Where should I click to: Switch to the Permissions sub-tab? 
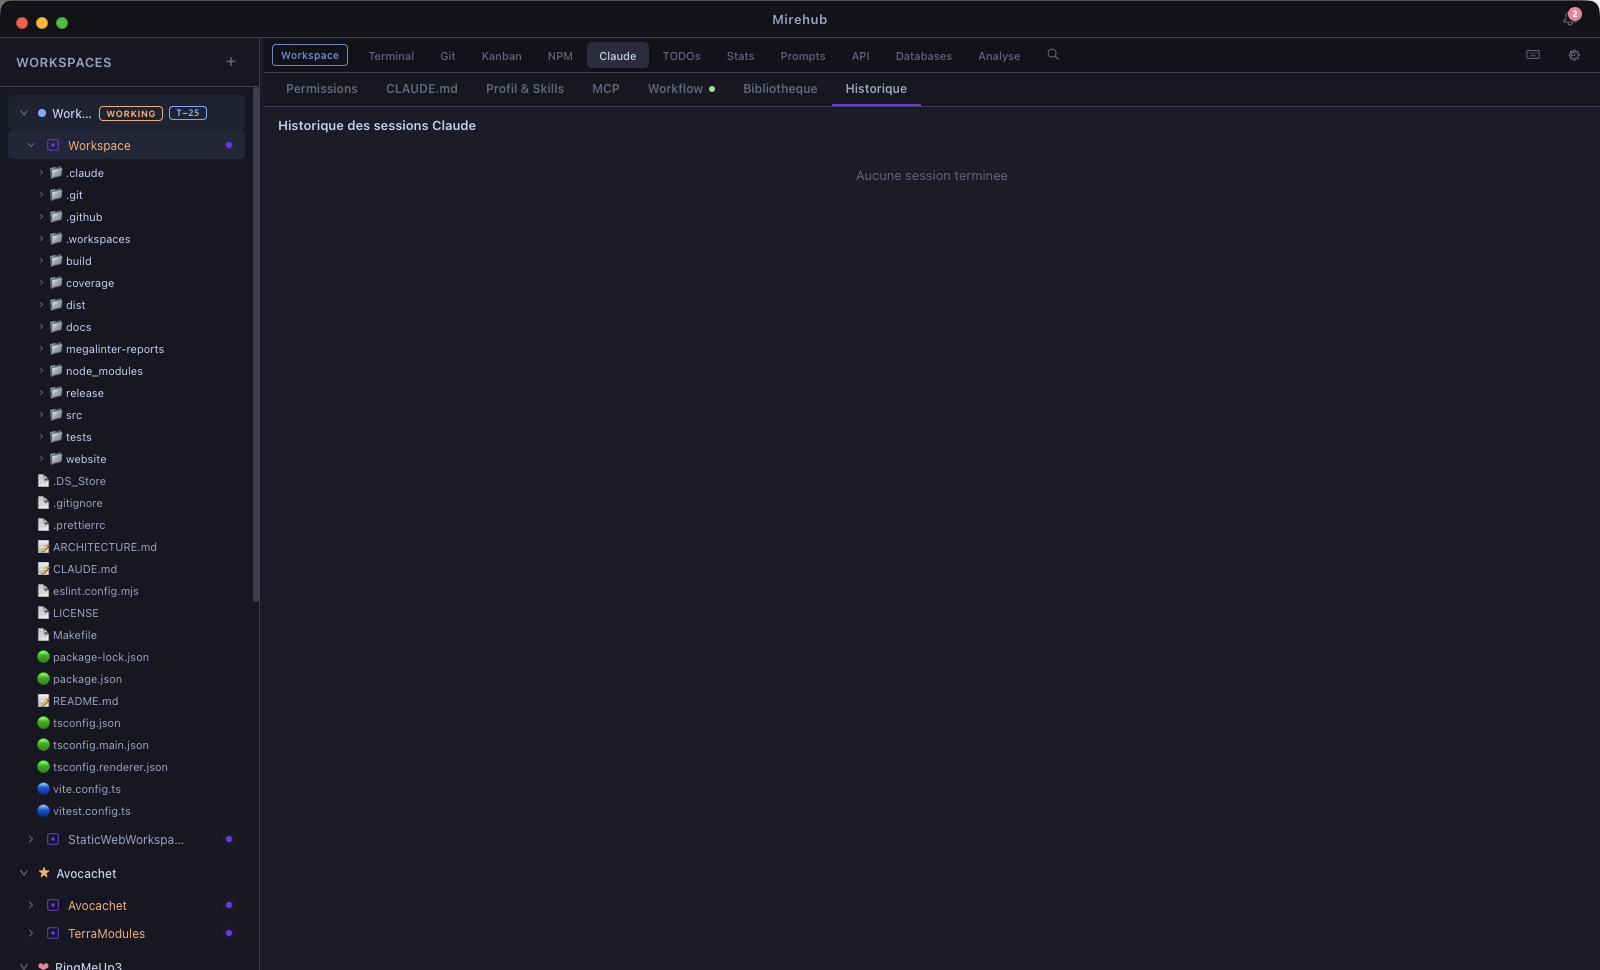pos(321,89)
